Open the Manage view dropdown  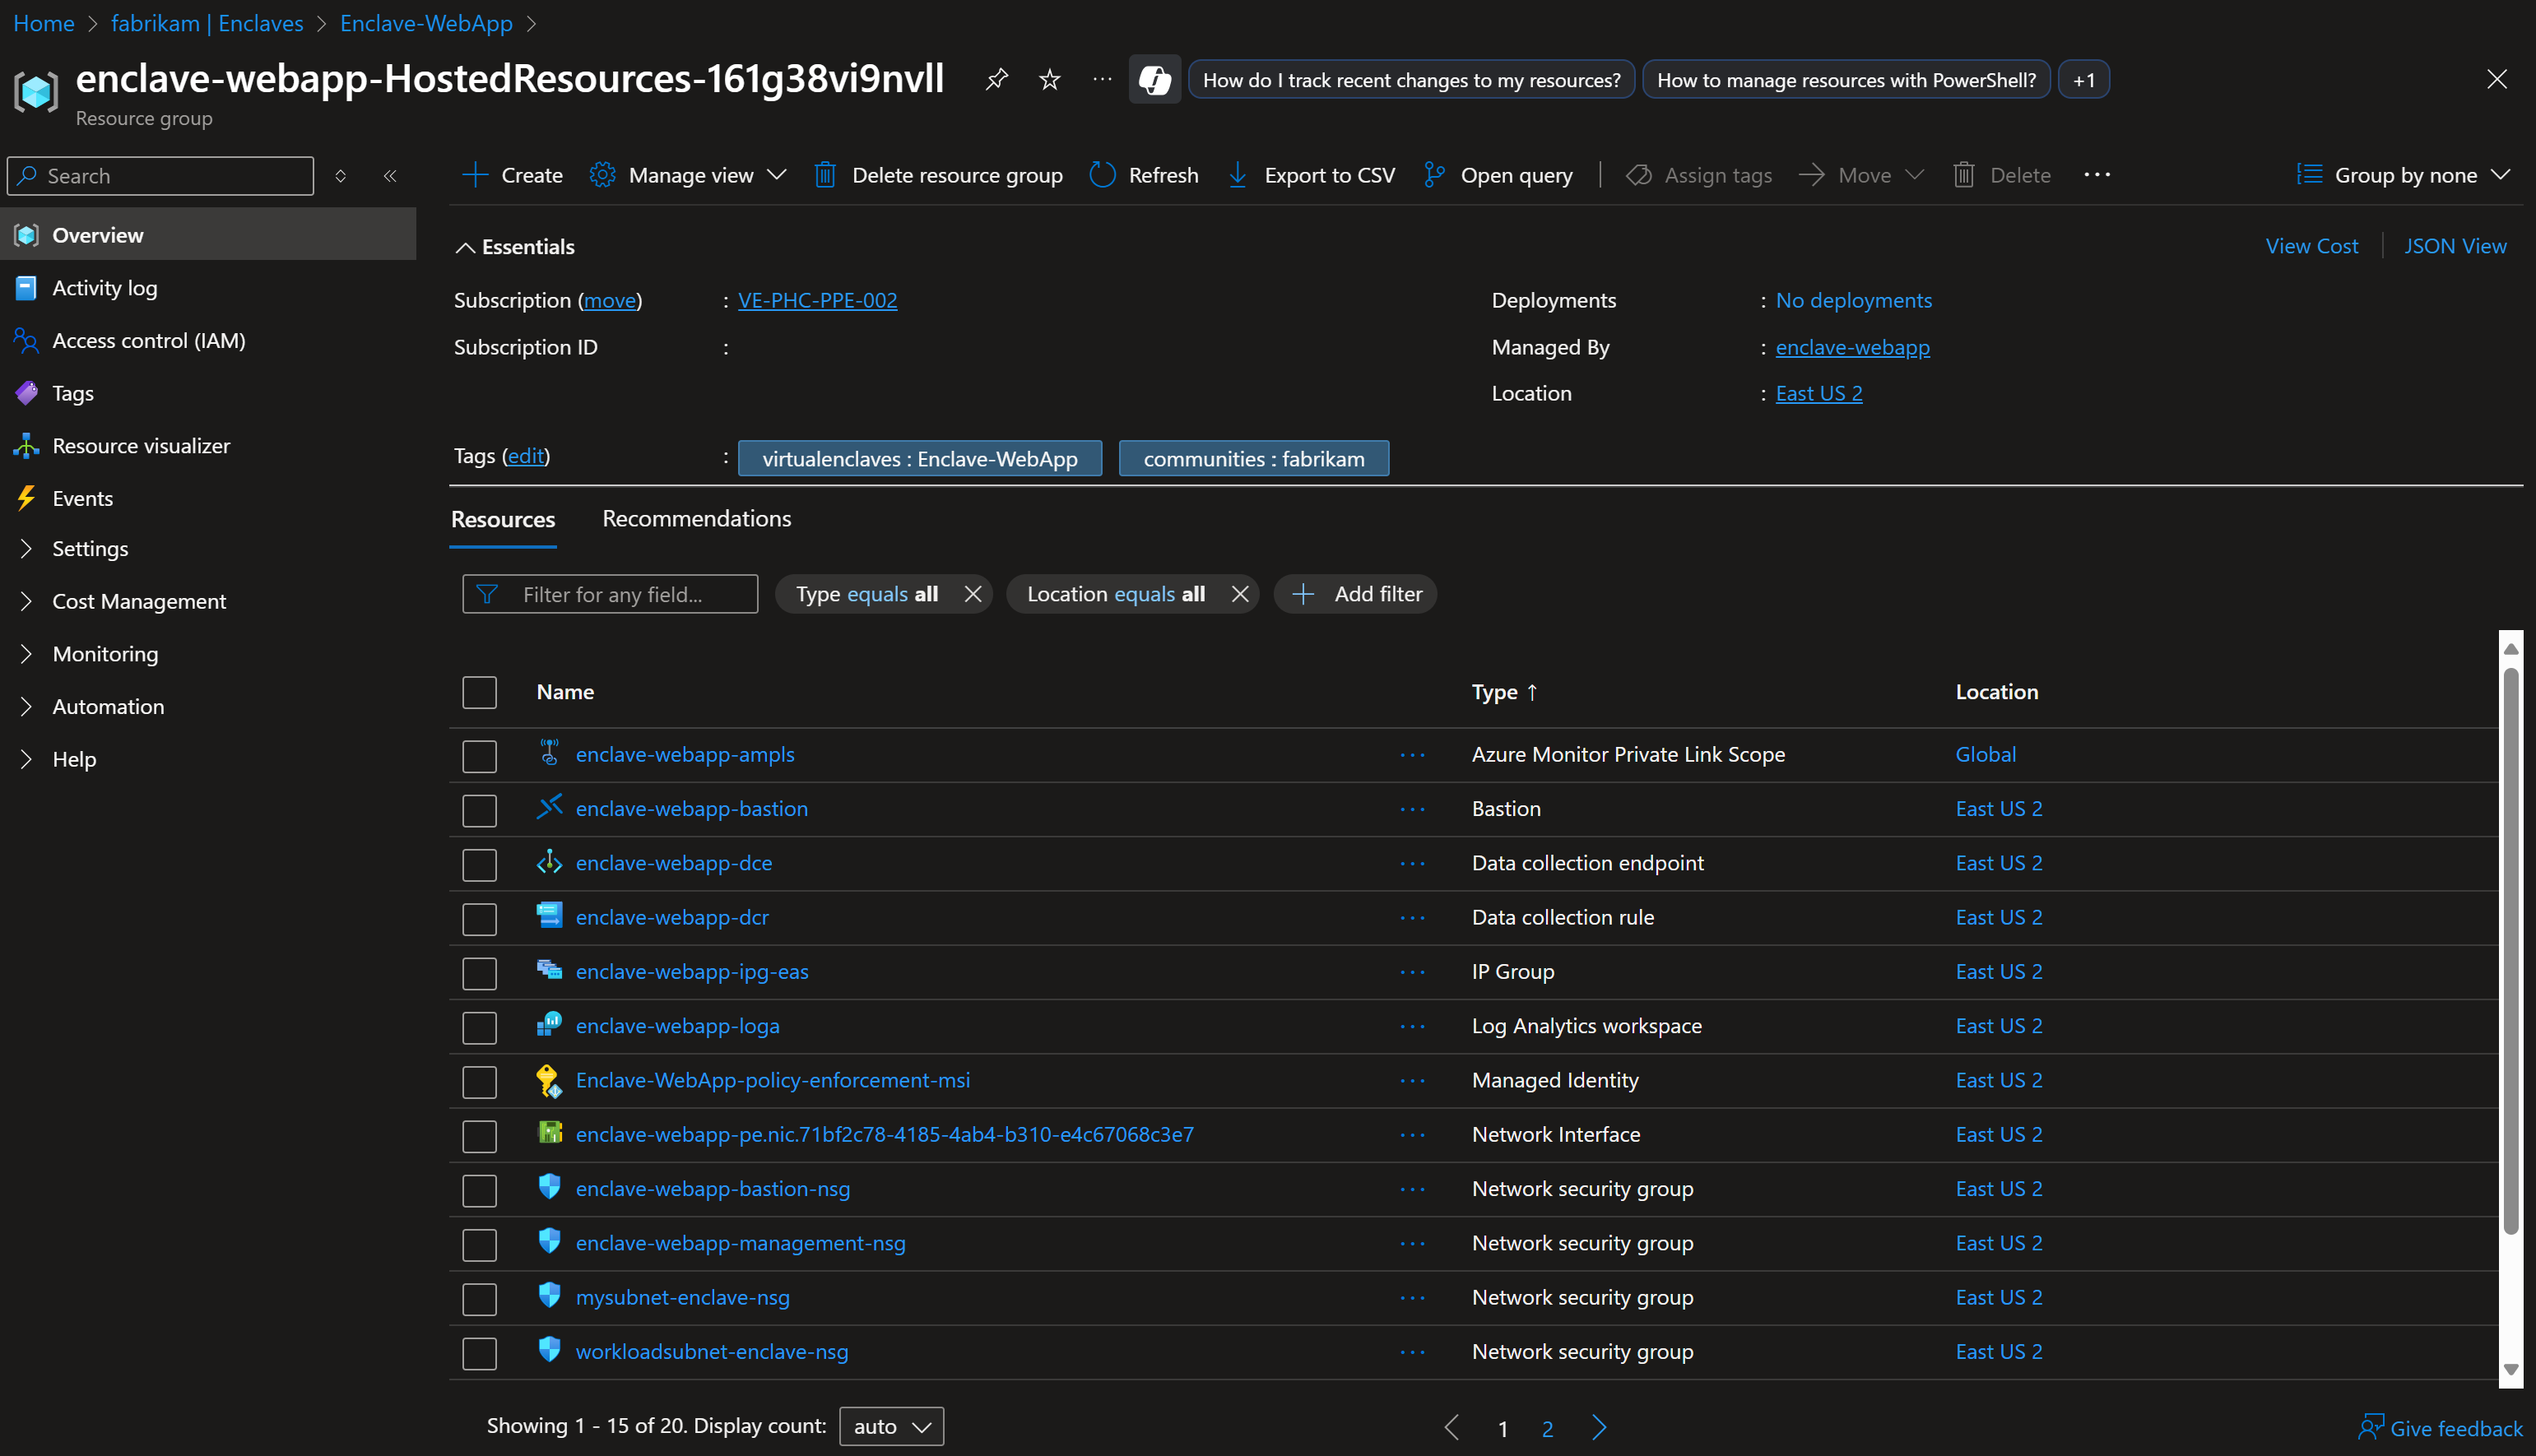click(688, 175)
